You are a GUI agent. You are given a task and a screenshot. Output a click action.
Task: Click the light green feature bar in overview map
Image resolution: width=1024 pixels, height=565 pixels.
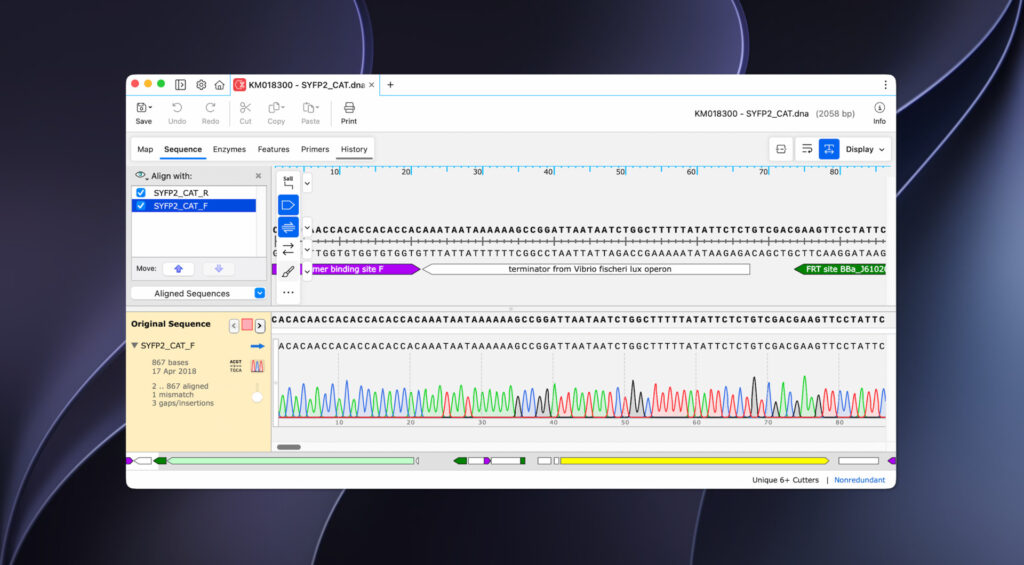pos(291,461)
